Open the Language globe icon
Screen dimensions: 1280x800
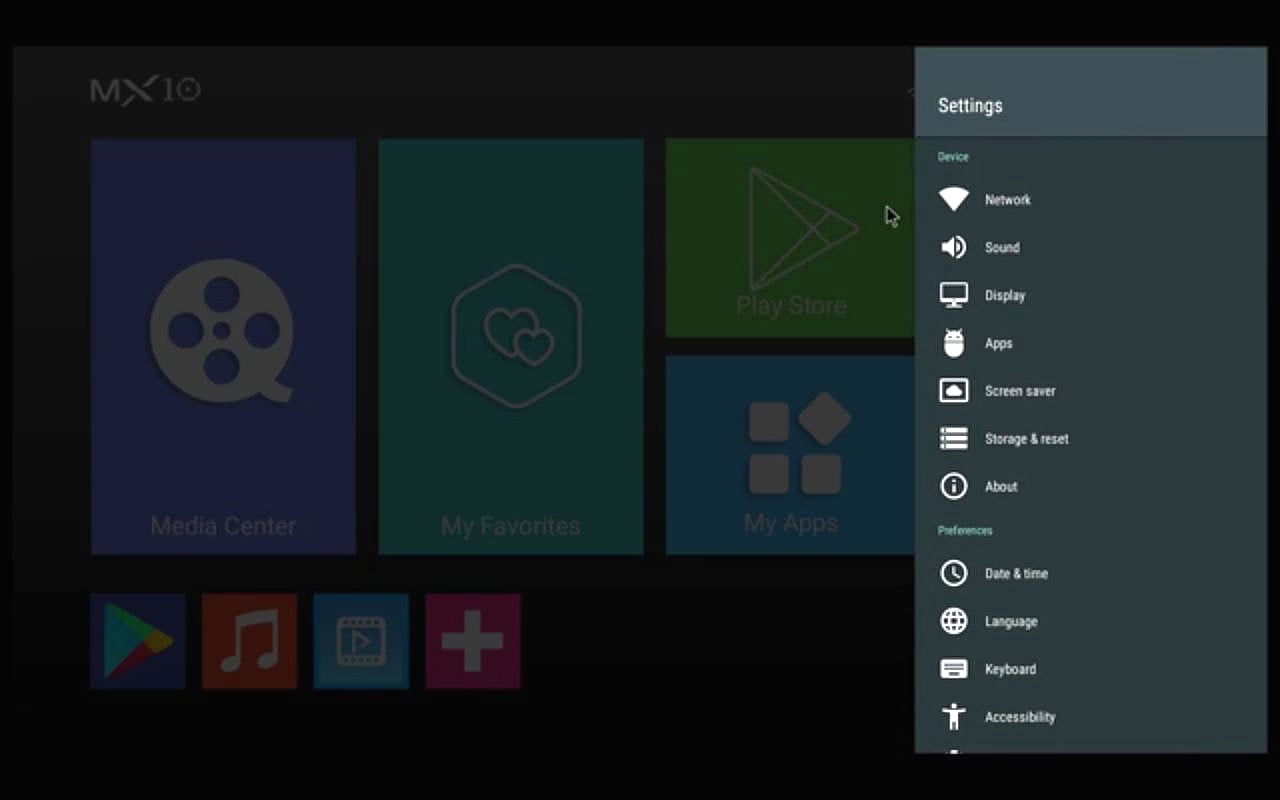coord(954,622)
